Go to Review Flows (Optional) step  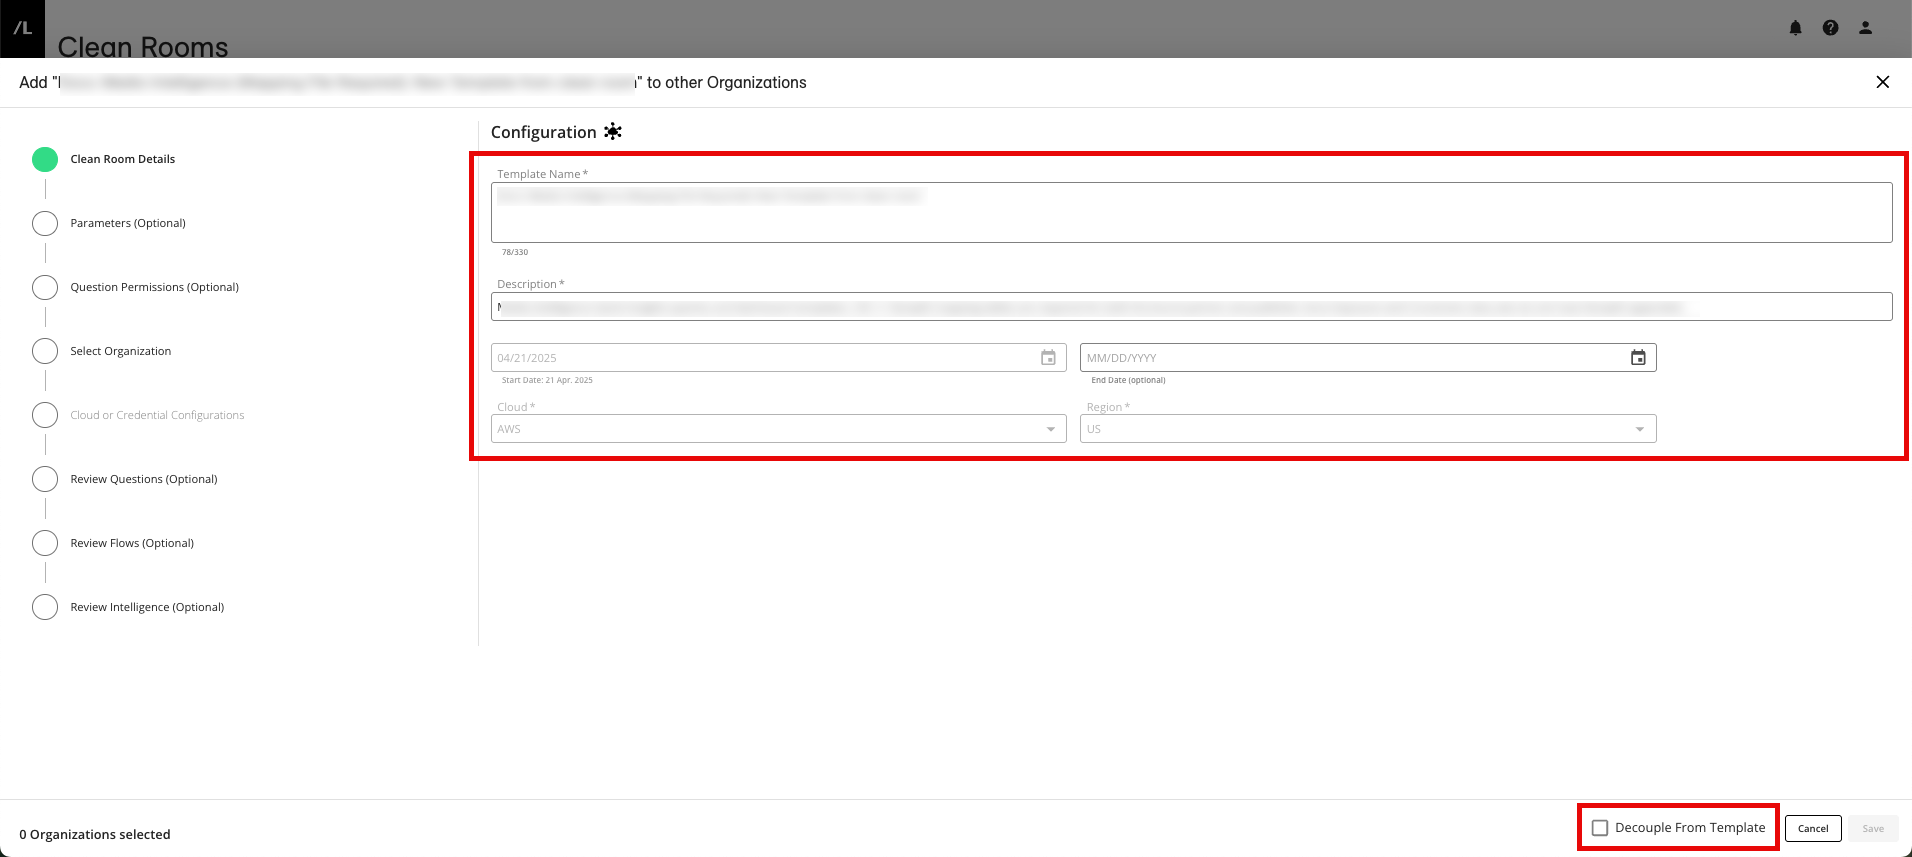click(132, 543)
